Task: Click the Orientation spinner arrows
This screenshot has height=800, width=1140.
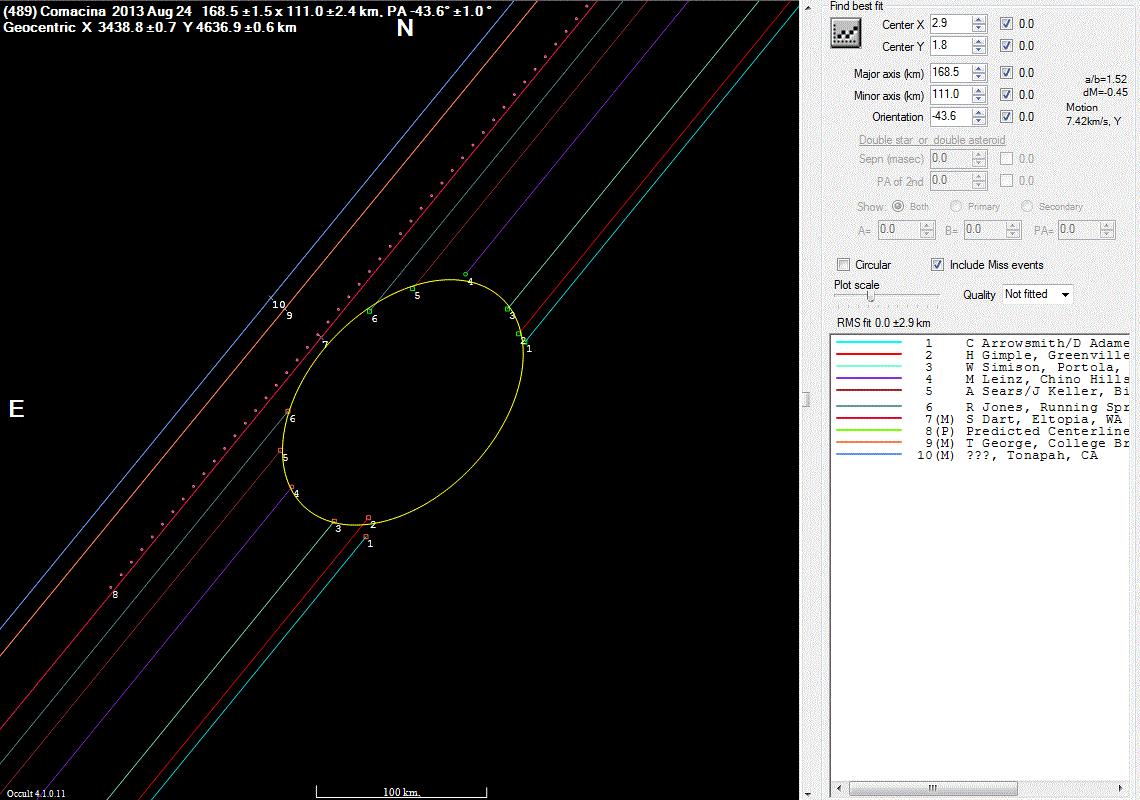Action: tap(979, 116)
